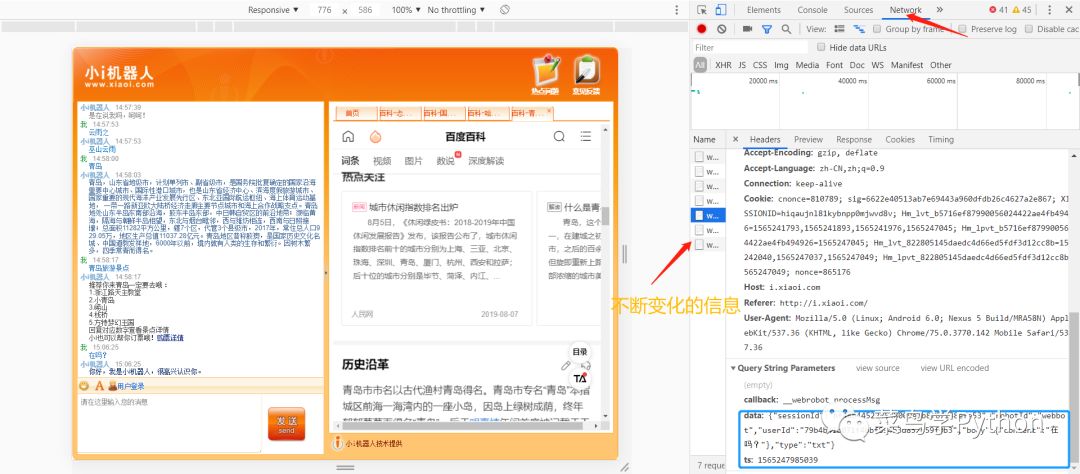The image size is (1080, 474).
Task: Tick the checkbox of the highlighted request row
Action: point(699,216)
